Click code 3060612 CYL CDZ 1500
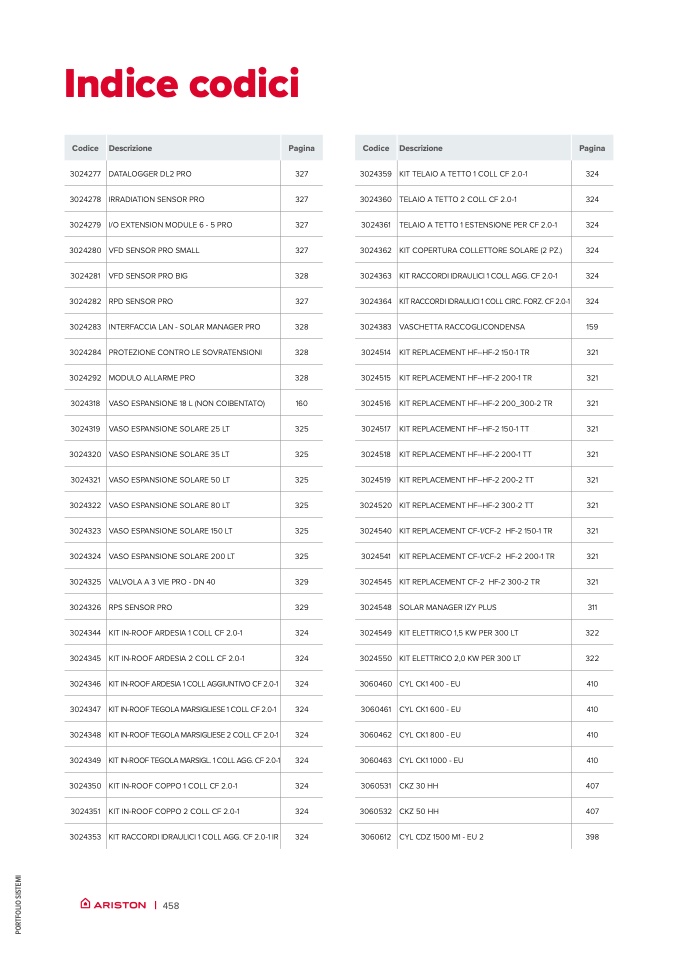Screen dimensions: 677x958 click(x=376, y=837)
